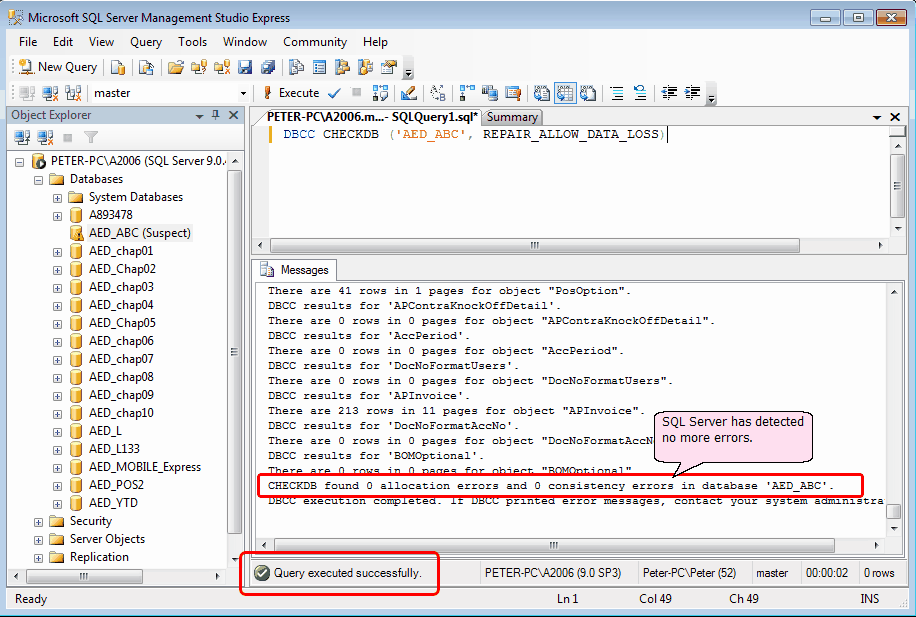
Task: Expand the System Databases folder
Action: [57, 197]
